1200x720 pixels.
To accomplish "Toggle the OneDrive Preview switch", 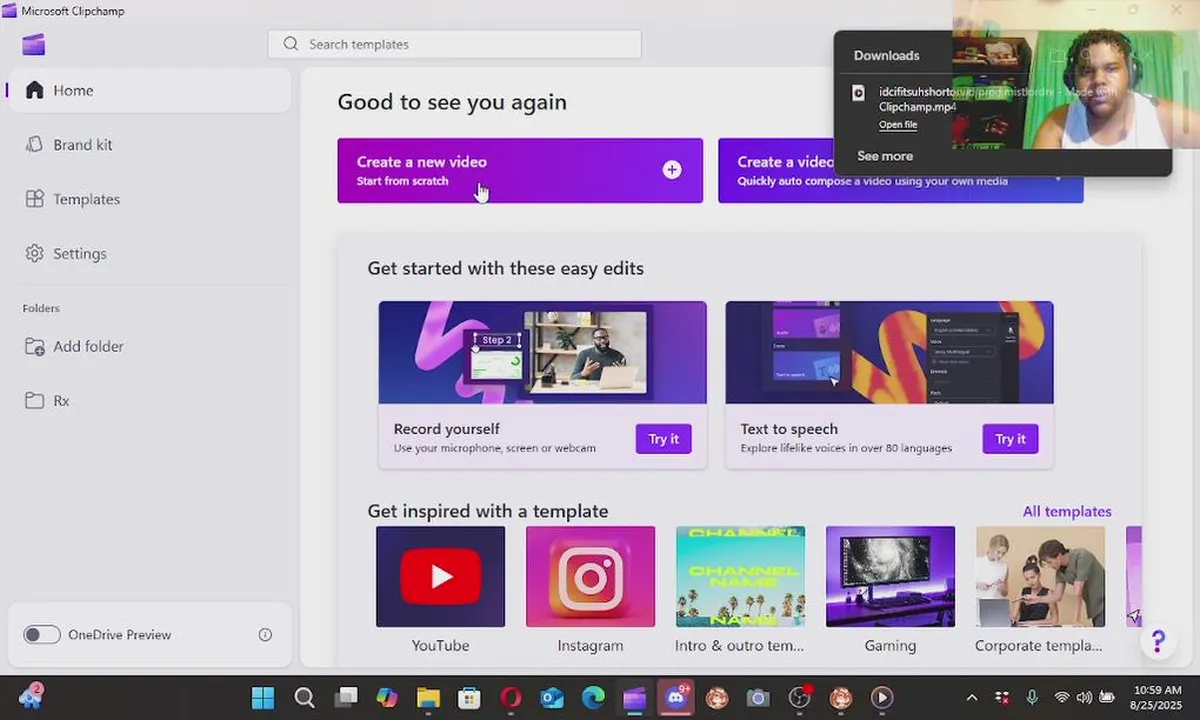I will [42, 635].
